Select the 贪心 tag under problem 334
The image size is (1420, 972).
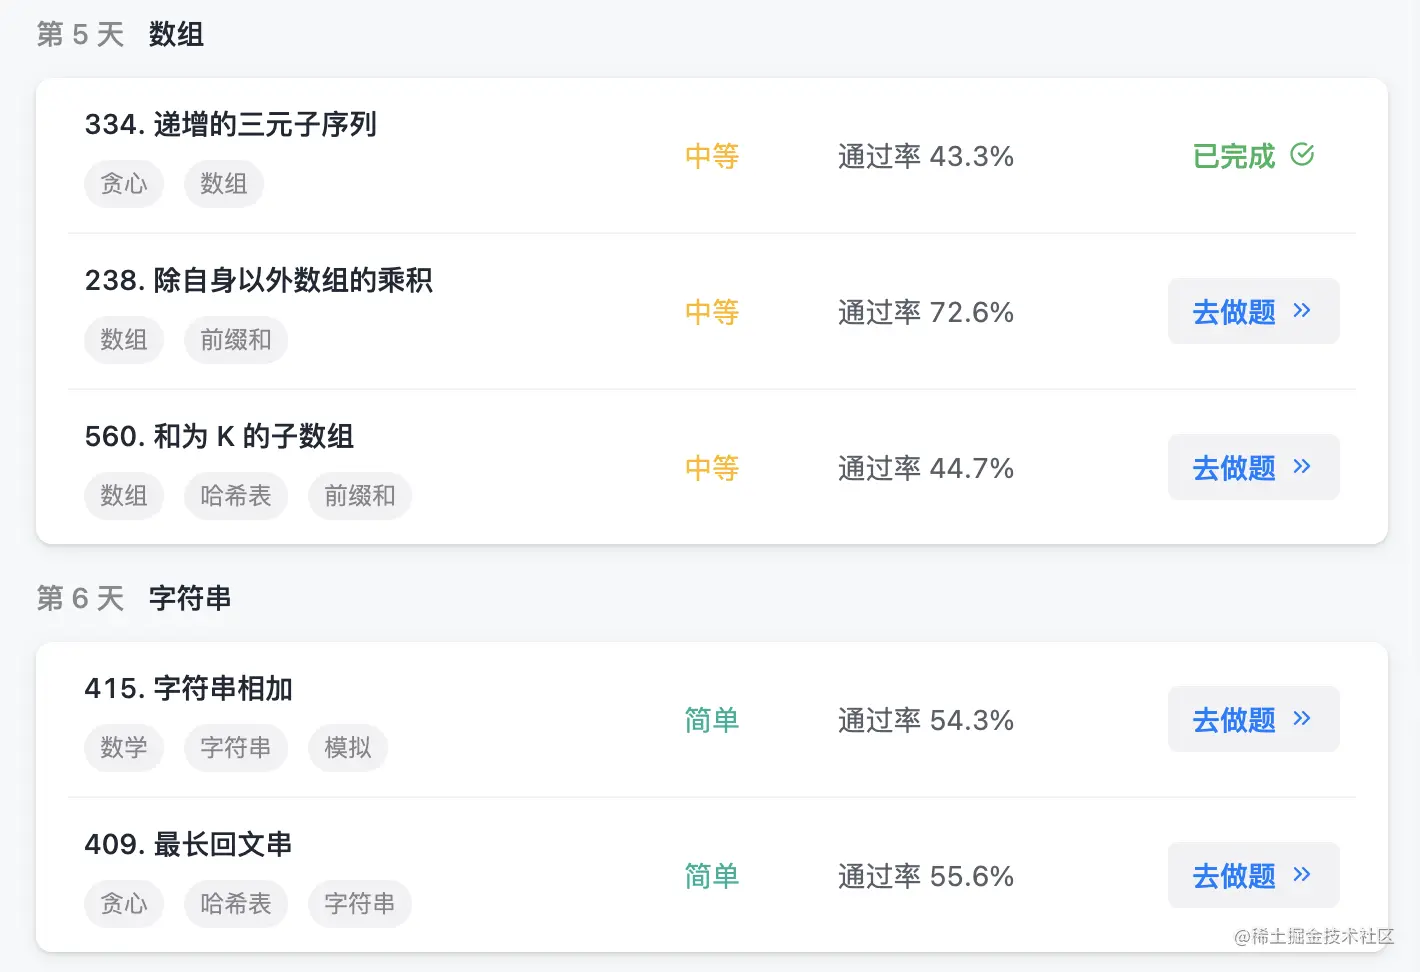pos(124,184)
